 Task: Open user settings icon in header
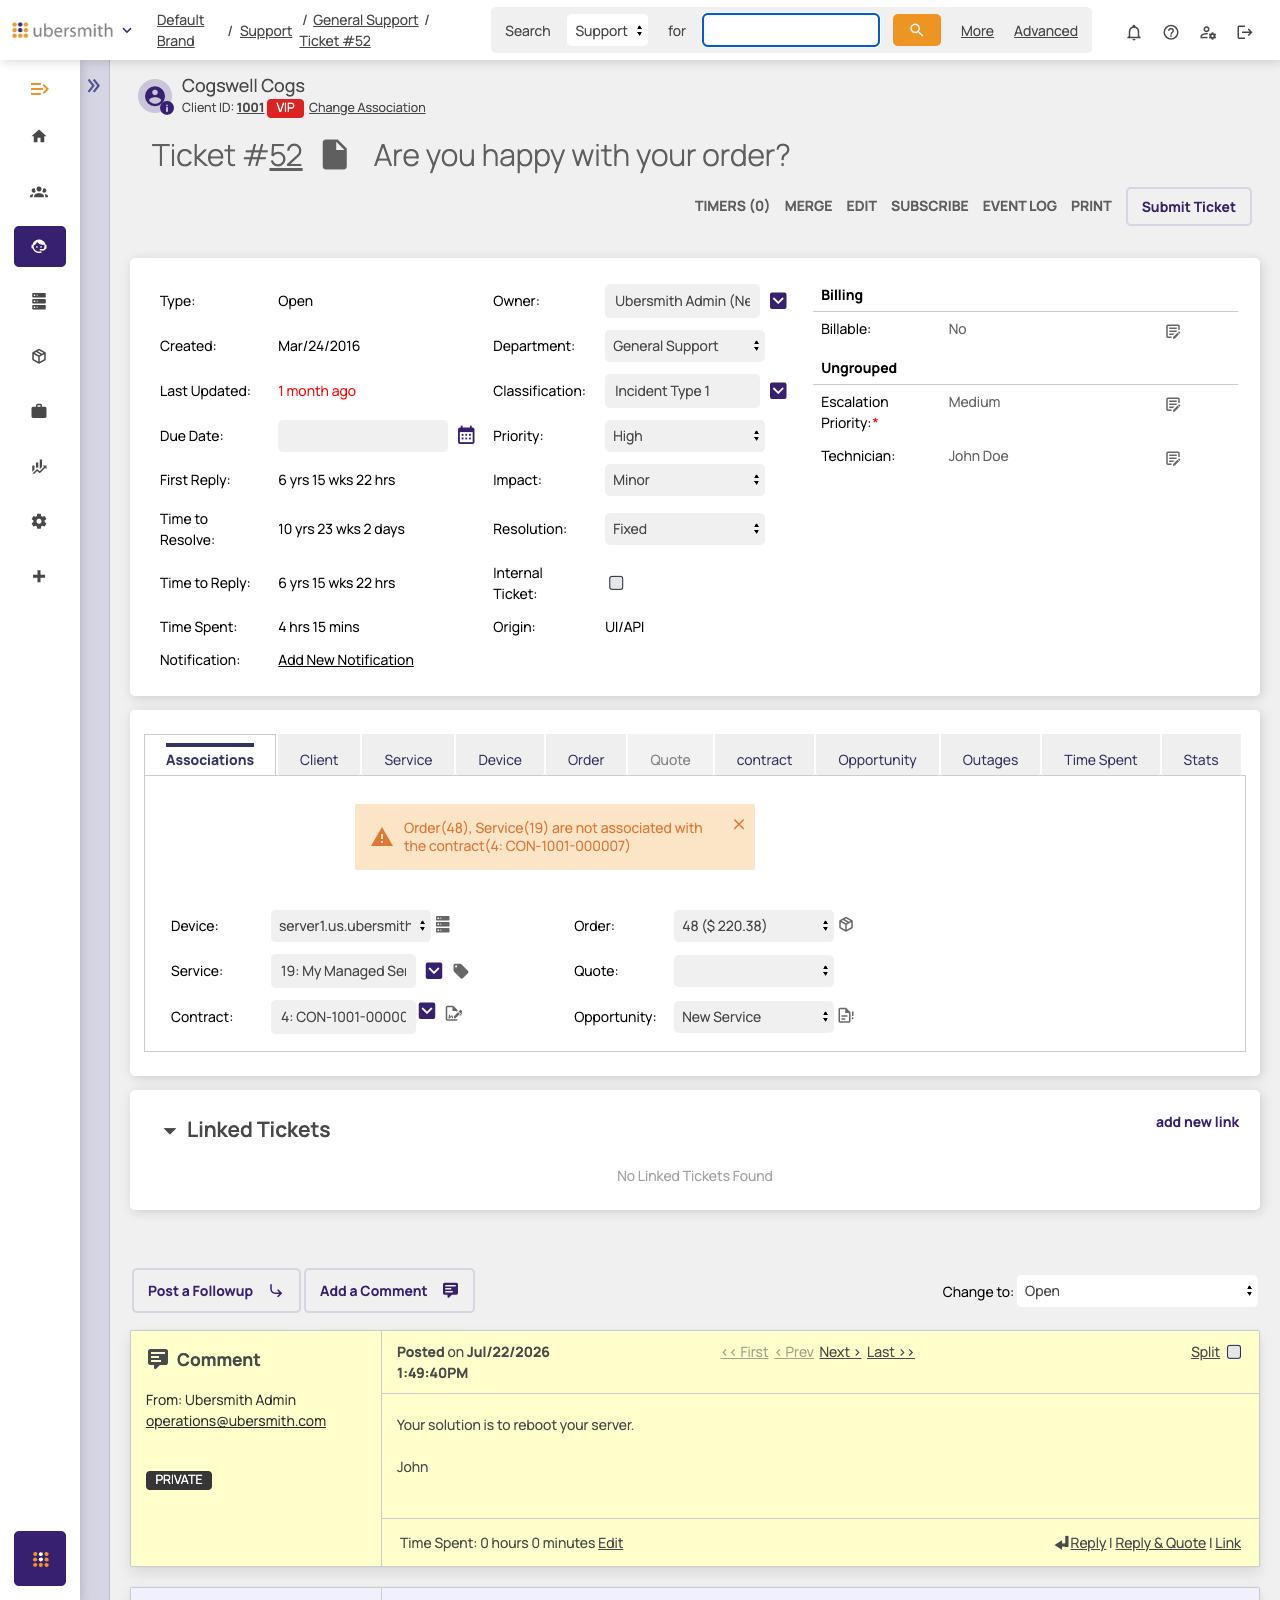(x=1208, y=32)
